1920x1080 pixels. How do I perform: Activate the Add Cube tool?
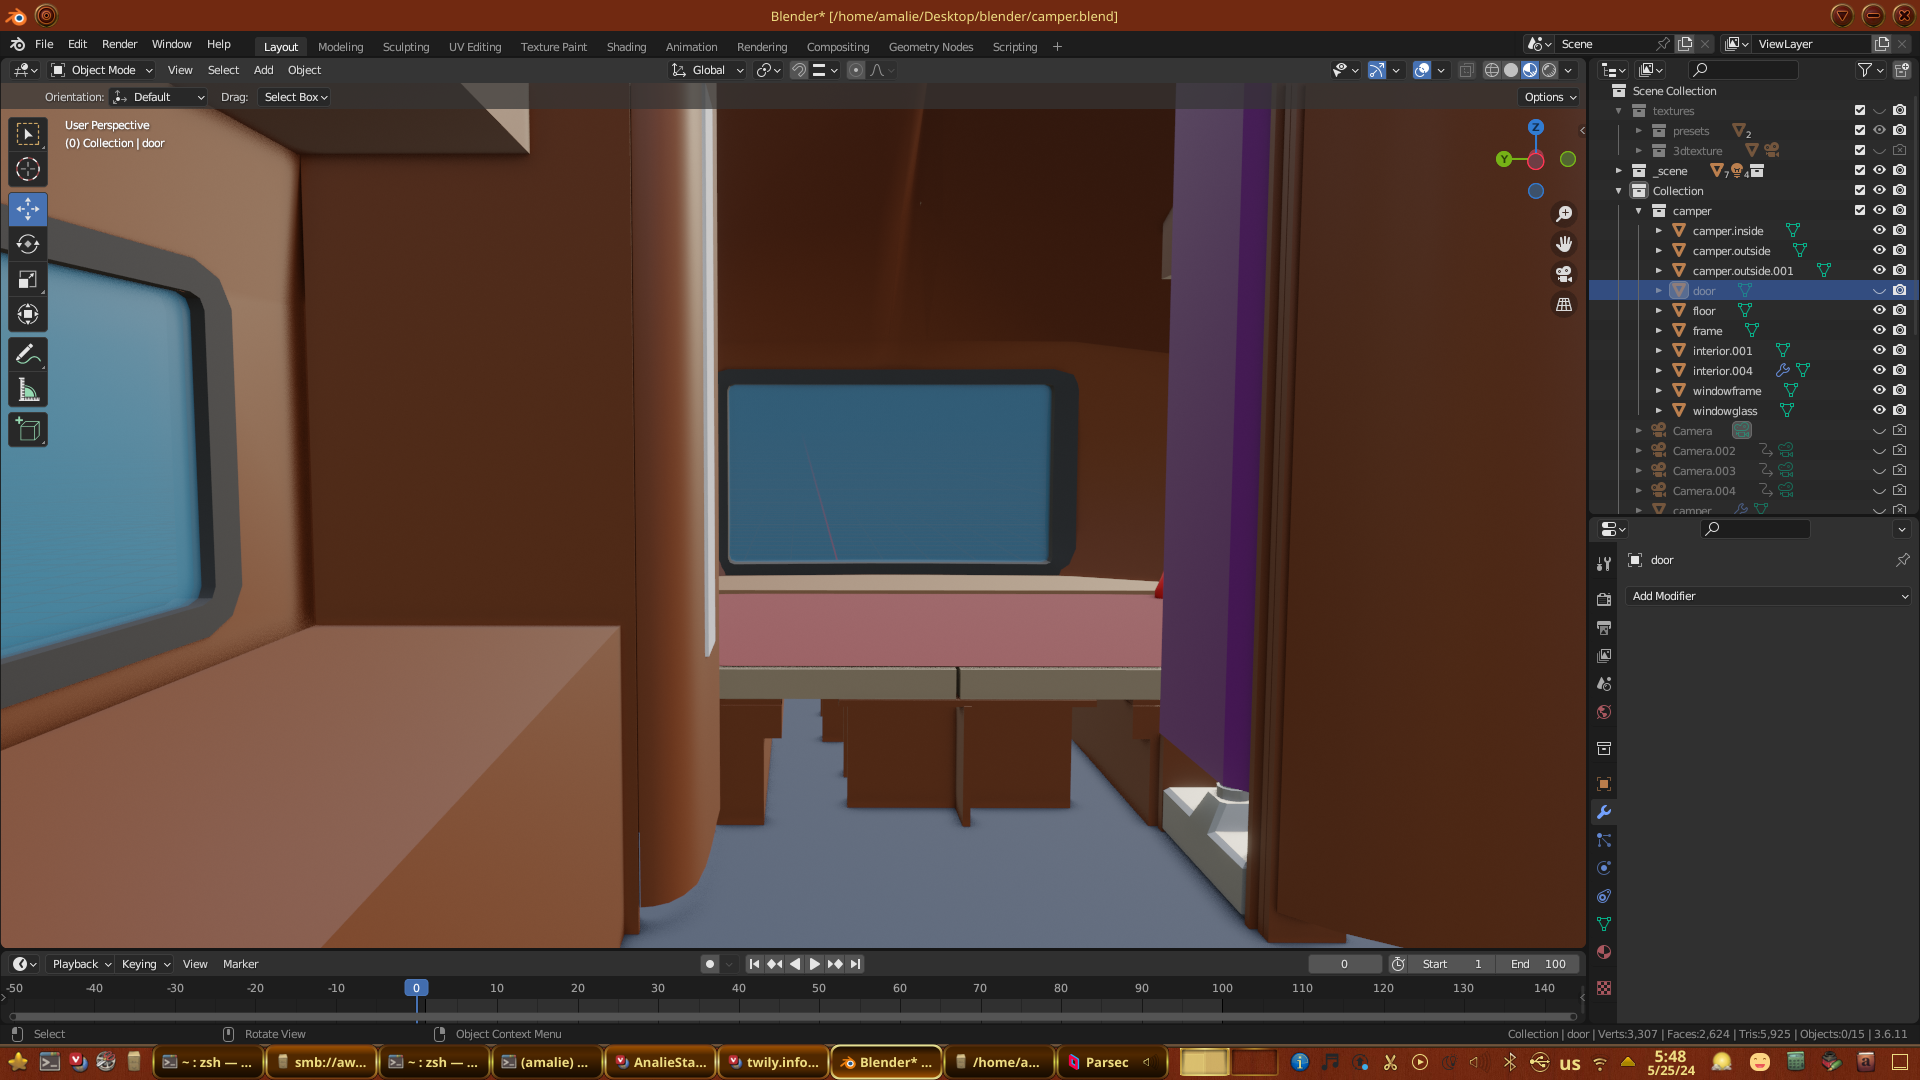coord(28,431)
